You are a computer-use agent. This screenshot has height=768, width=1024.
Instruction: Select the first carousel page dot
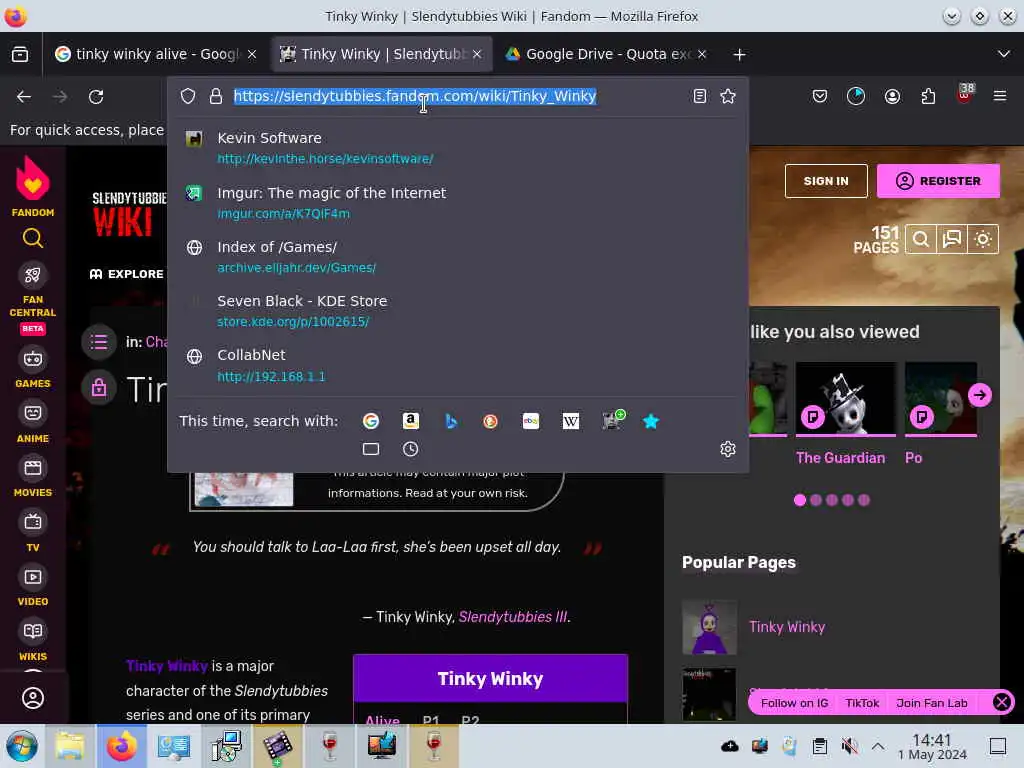799,500
